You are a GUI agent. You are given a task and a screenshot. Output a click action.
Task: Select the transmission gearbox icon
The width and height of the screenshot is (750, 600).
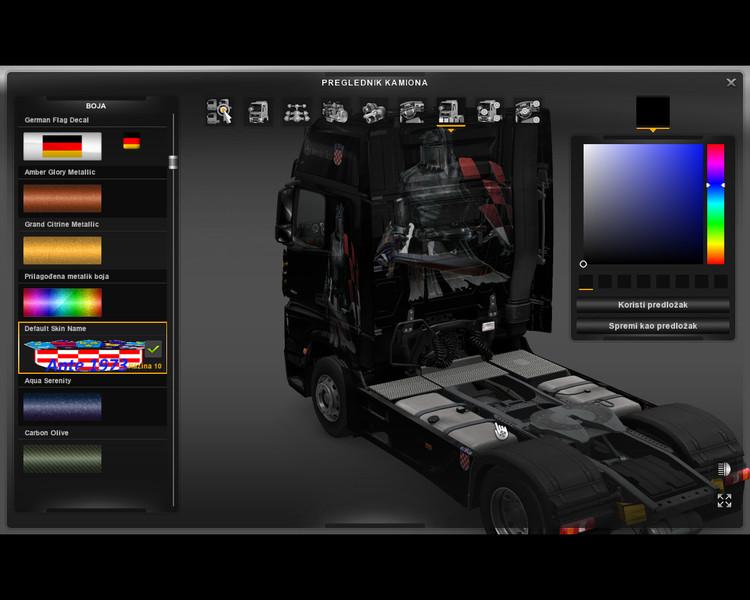[x=372, y=112]
